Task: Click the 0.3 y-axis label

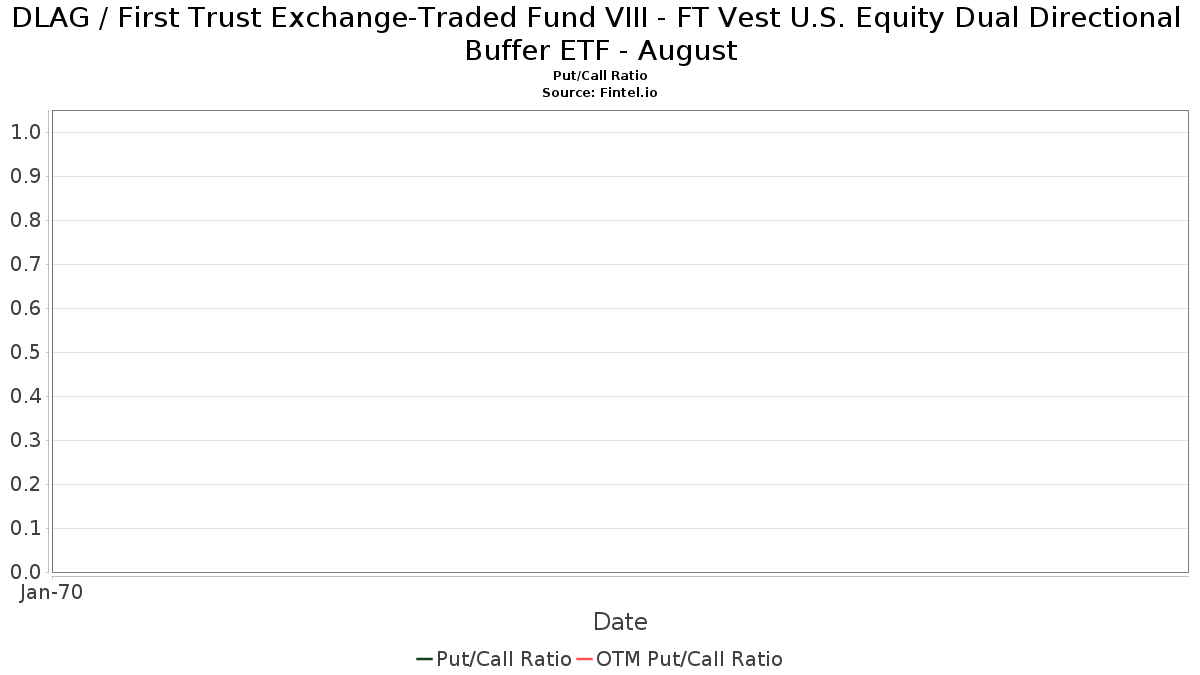Action: [x=25, y=440]
